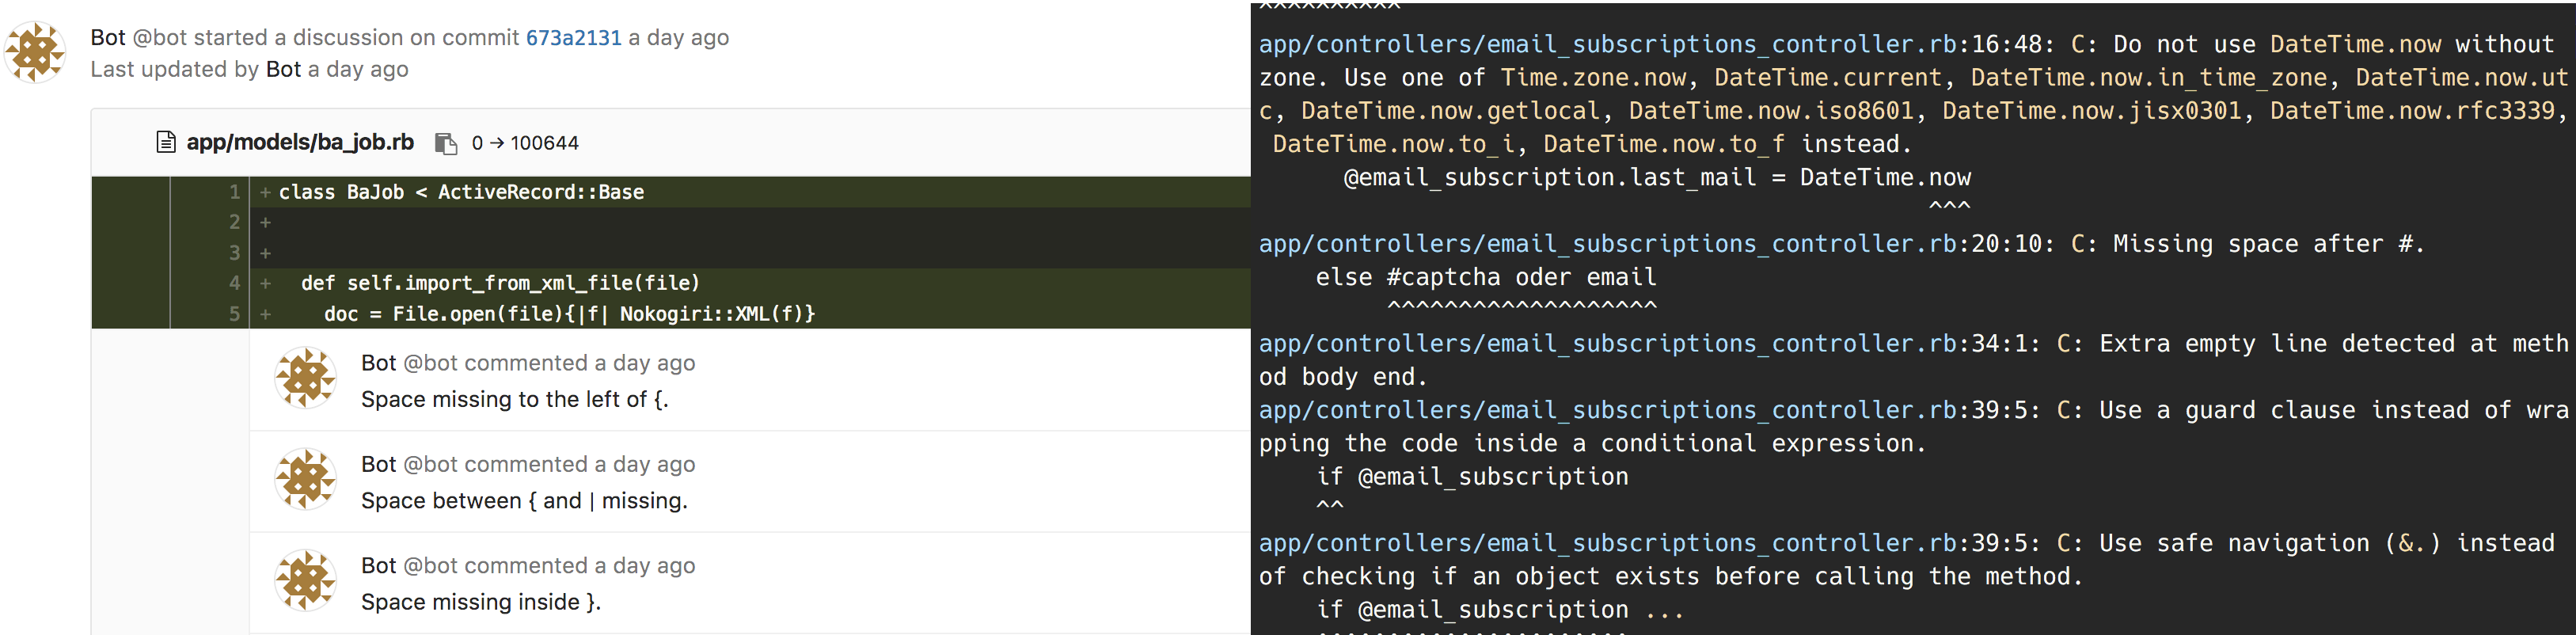Click the Bot avatar beside the discussion header
The height and width of the screenshot is (635, 2576).
[36, 52]
